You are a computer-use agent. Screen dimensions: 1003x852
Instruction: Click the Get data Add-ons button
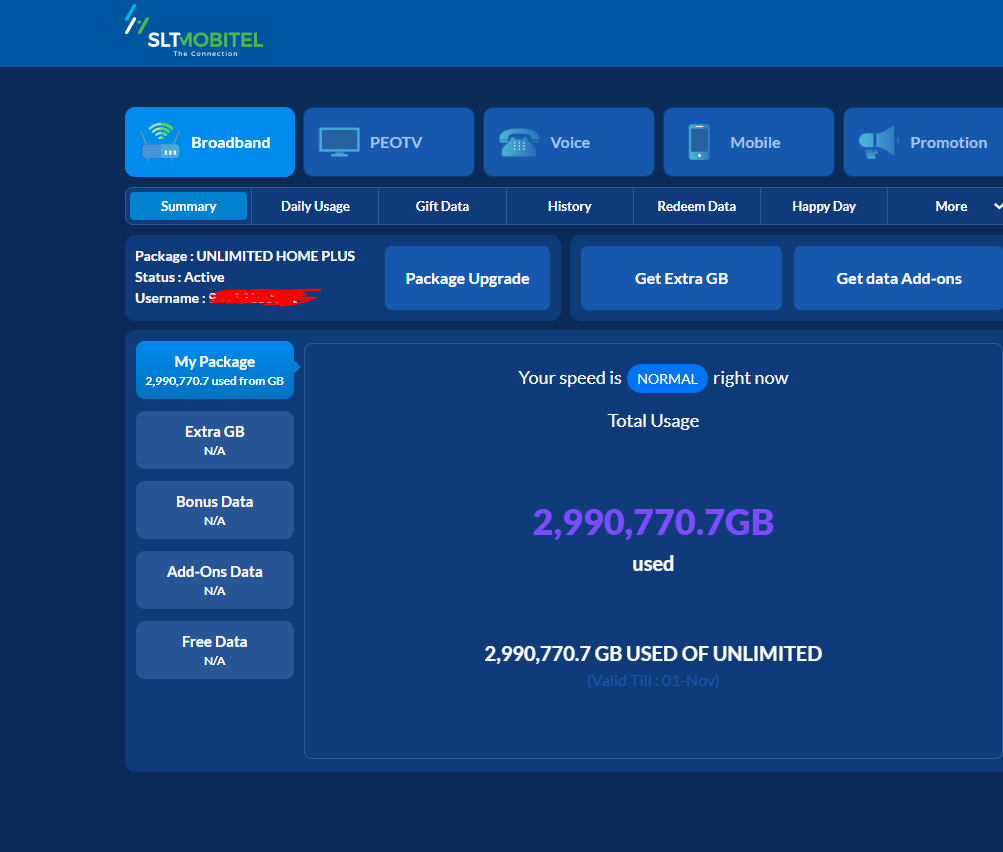pos(899,278)
